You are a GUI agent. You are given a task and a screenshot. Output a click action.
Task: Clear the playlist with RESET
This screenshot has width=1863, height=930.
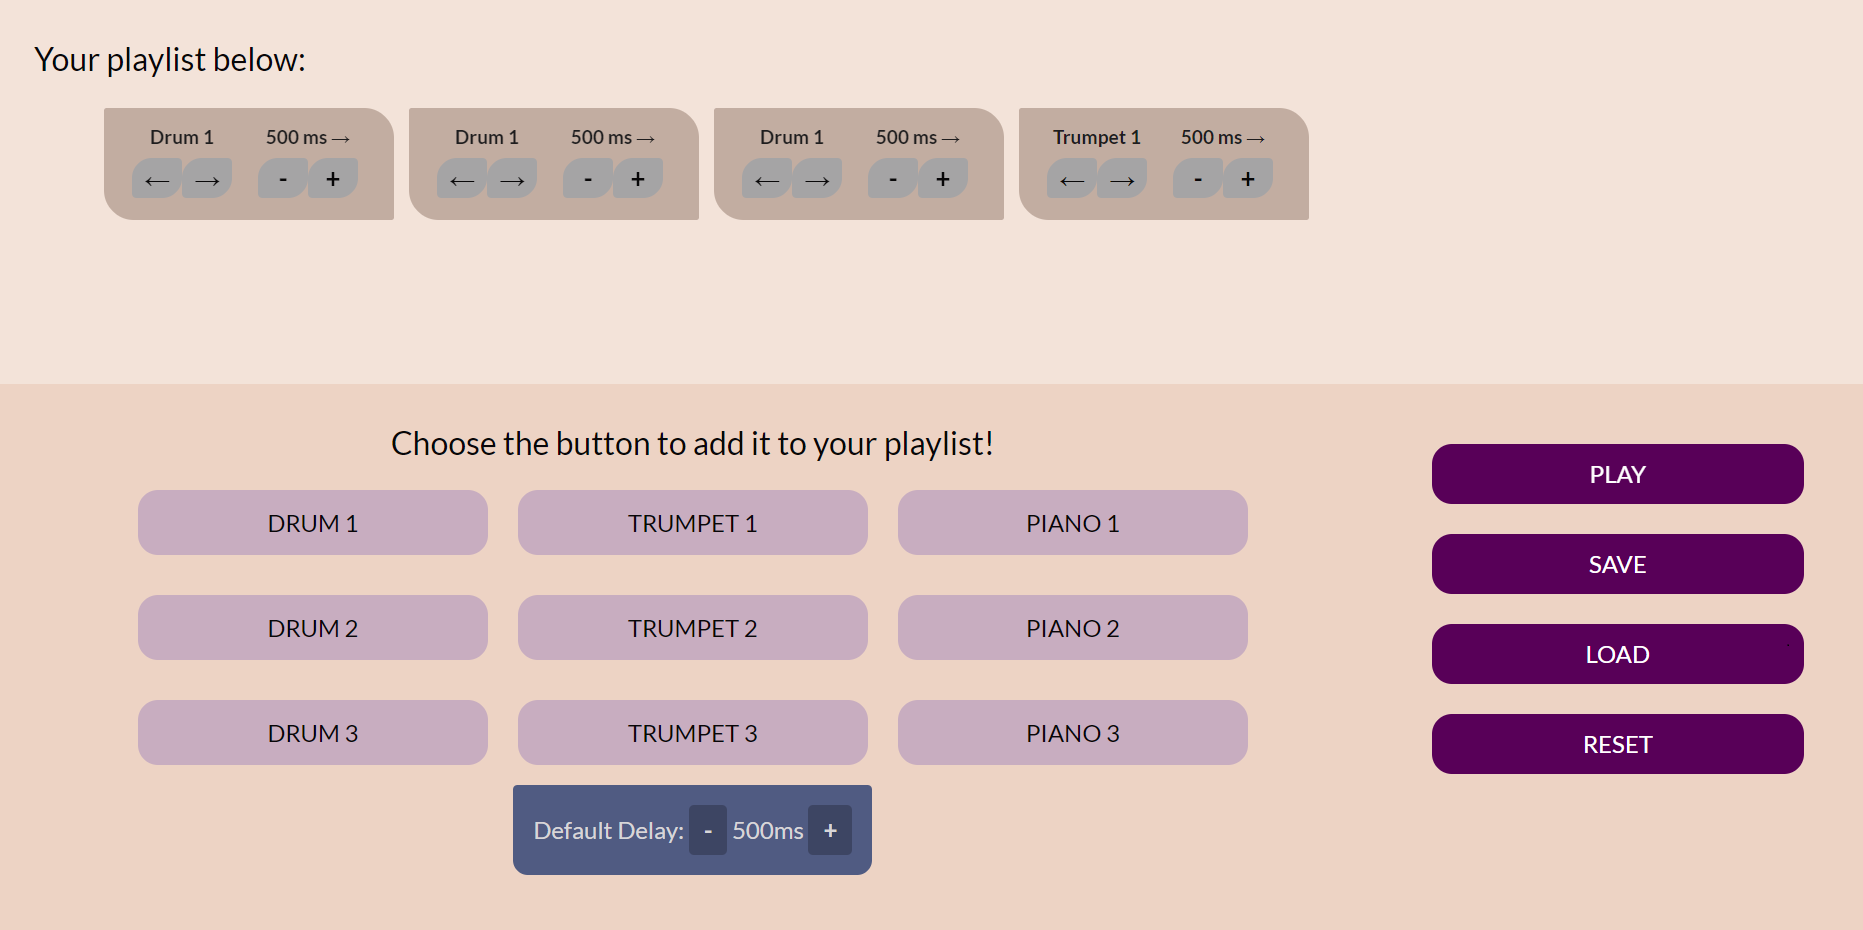pyautogui.click(x=1618, y=744)
